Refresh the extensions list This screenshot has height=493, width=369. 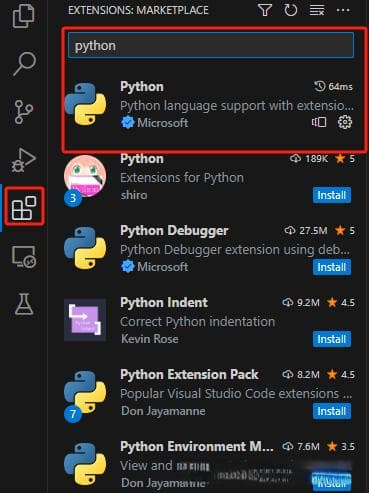291,10
